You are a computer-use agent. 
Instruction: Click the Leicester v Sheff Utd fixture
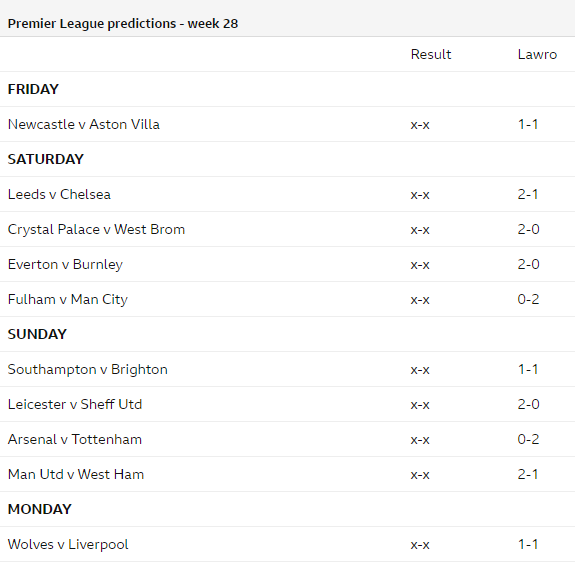(x=75, y=404)
